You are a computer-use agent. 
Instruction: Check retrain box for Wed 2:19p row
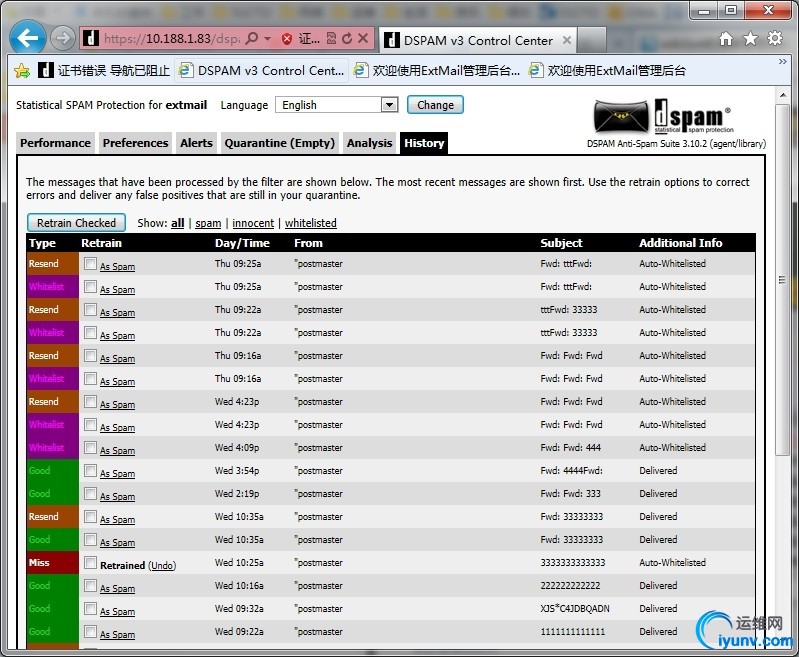90,493
